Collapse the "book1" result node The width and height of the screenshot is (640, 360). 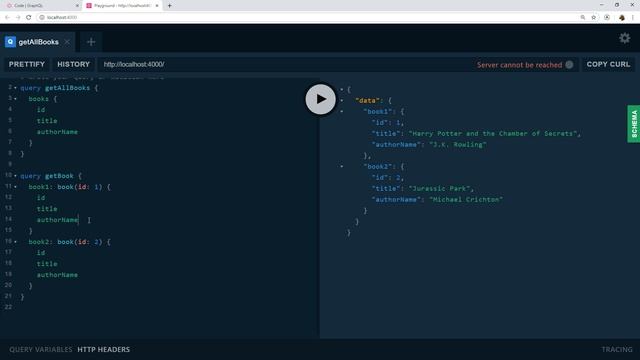pyautogui.click(x=342, y=111)
